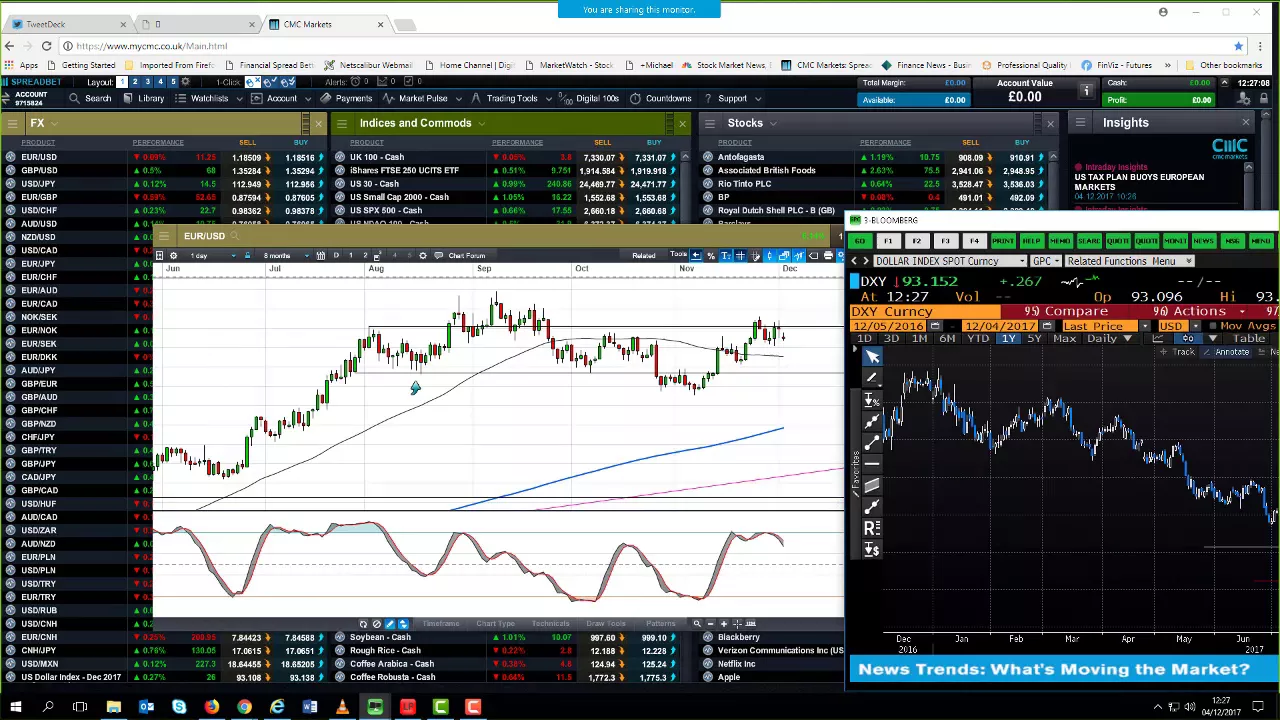Viewport: 1280px width, 720px height.
Task: Select pencil draw icon on chart bottom bar
Action: [x=390, y=624]
